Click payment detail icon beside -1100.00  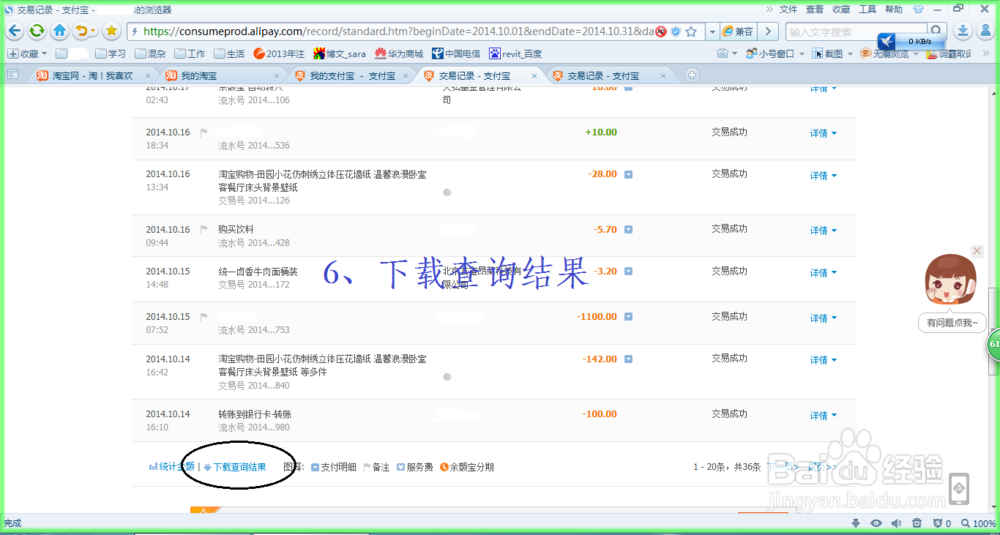pos(628,317)
